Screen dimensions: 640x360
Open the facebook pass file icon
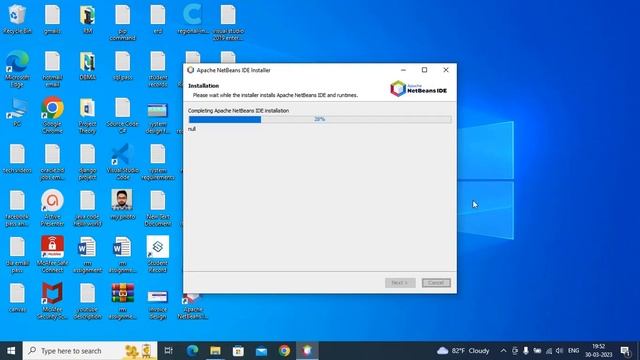click(17, 207)
